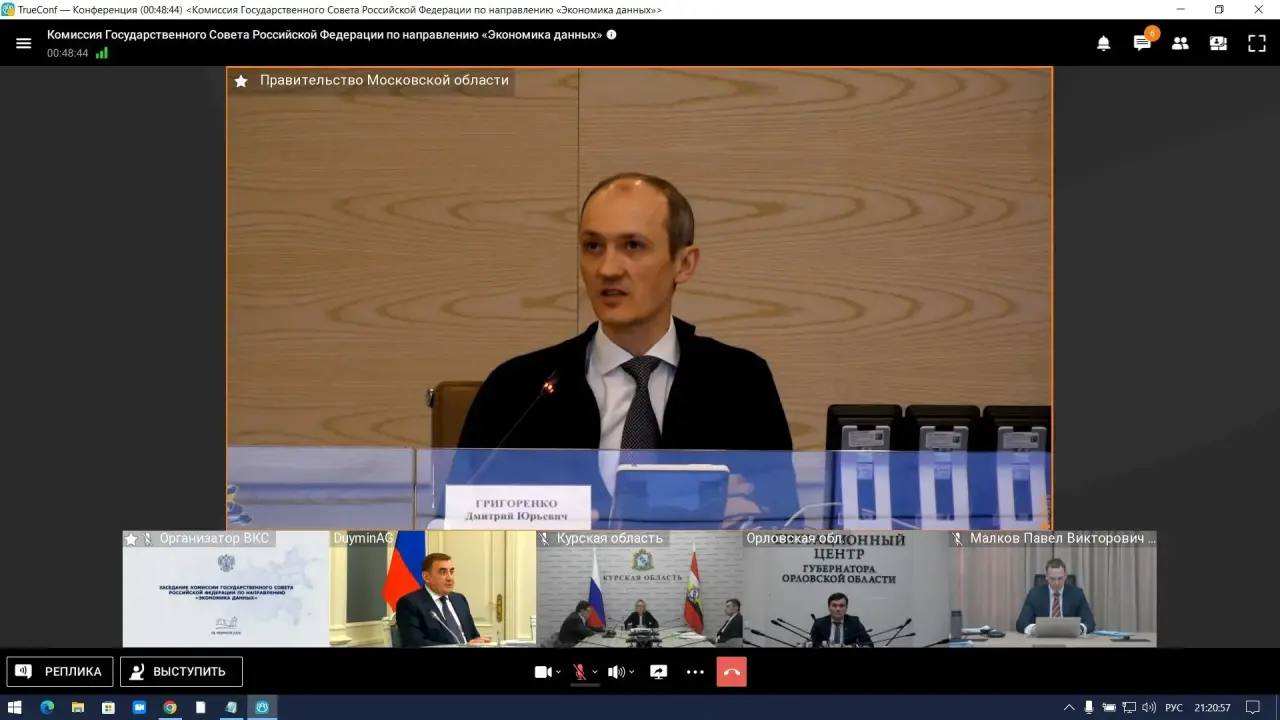This screenshot has width=1280, height=720.
Task: Click the ВЫСТУПИТЬ button
Action: [x=181, y=672]
